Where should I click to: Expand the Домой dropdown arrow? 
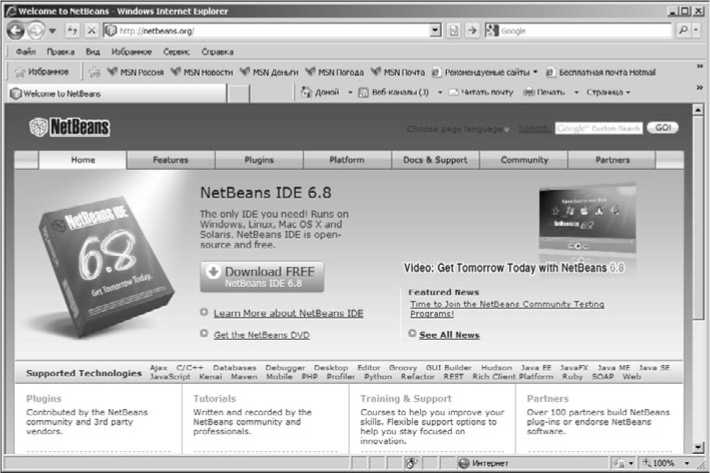click(x=350, y=92)
